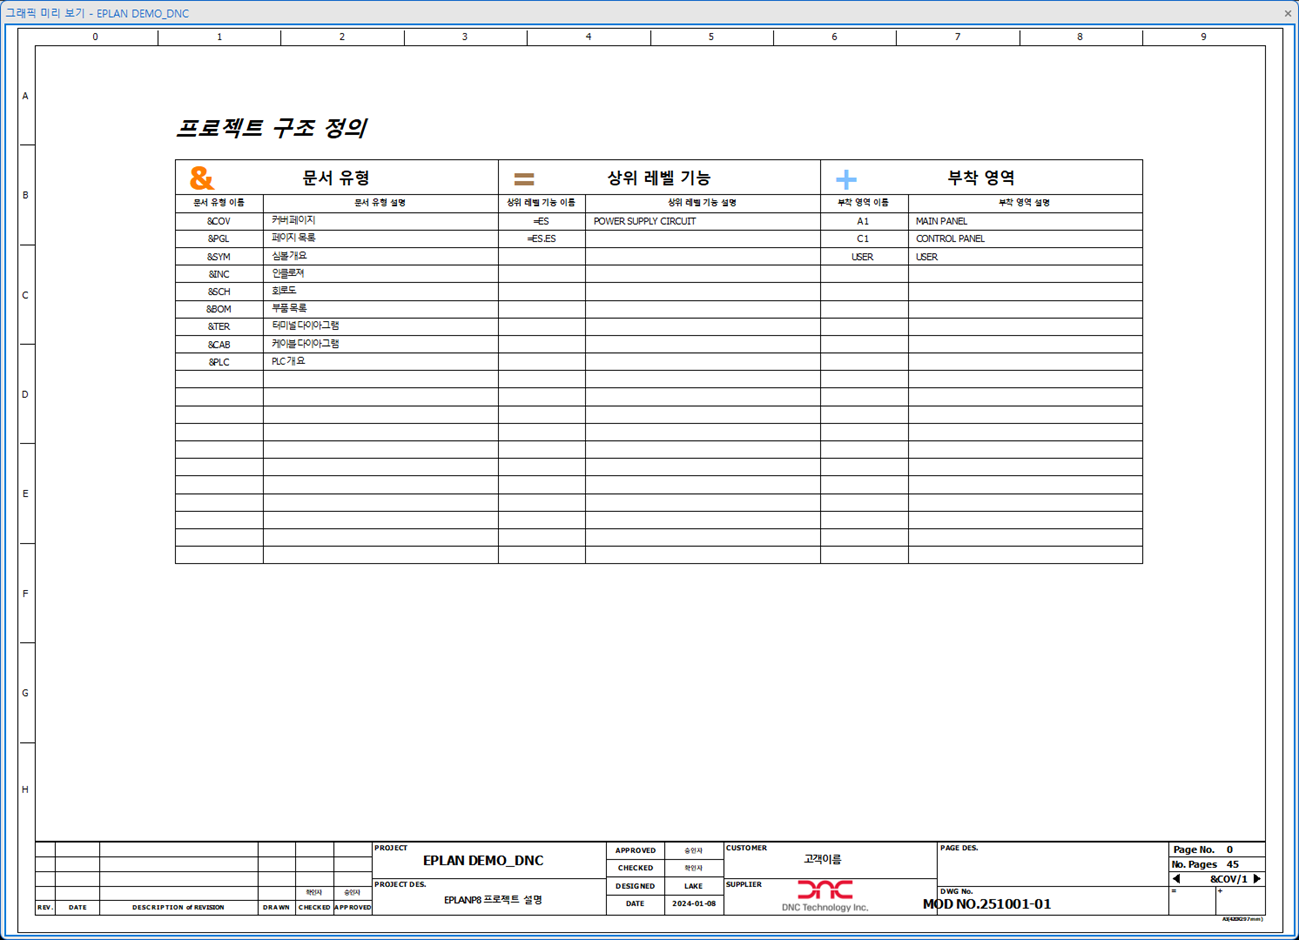Click column ruler number 9

pos(1203,37)
